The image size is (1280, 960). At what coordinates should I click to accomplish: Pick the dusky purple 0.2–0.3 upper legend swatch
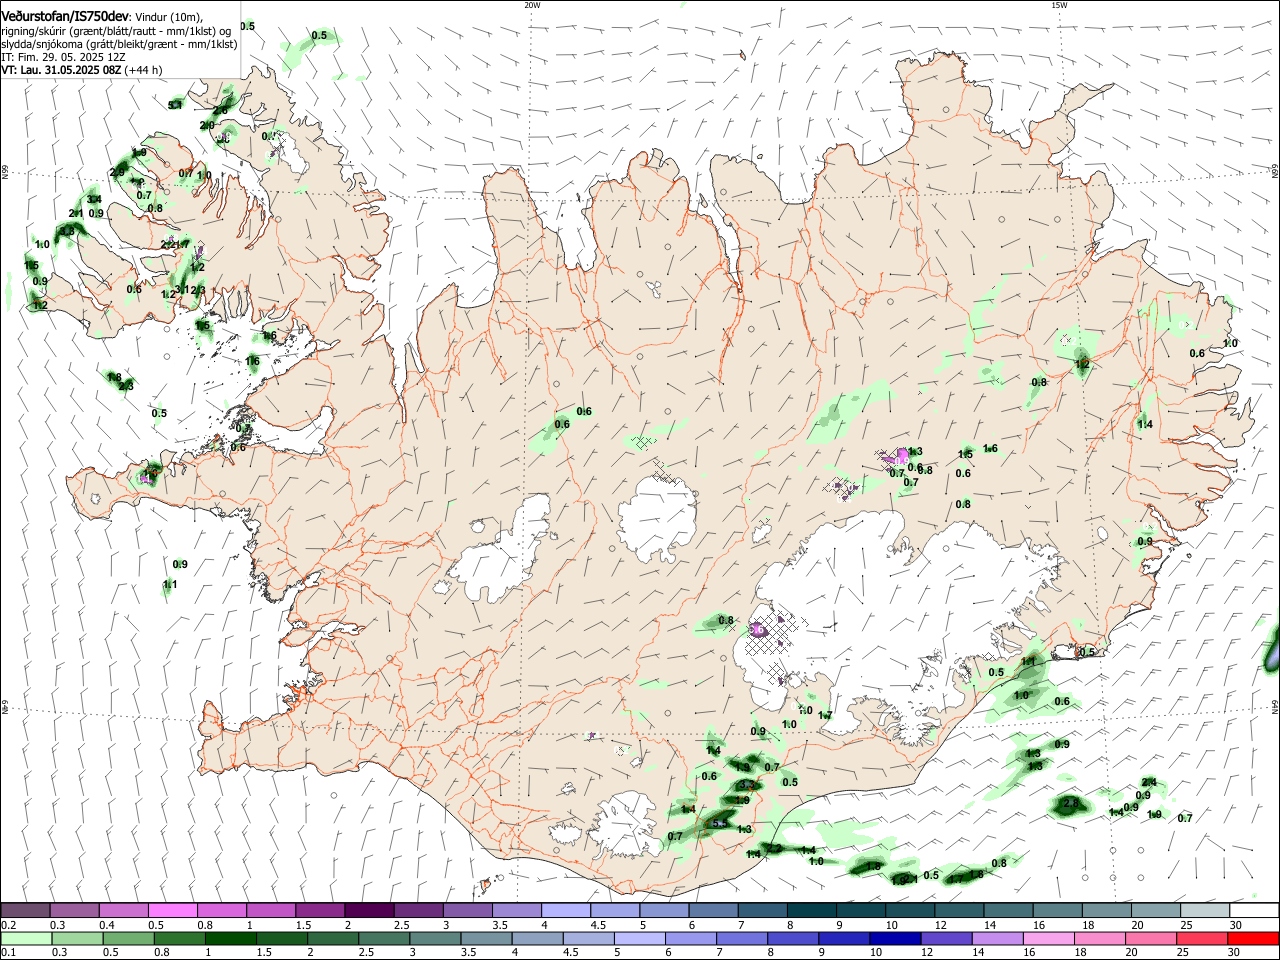coord(24,910)
